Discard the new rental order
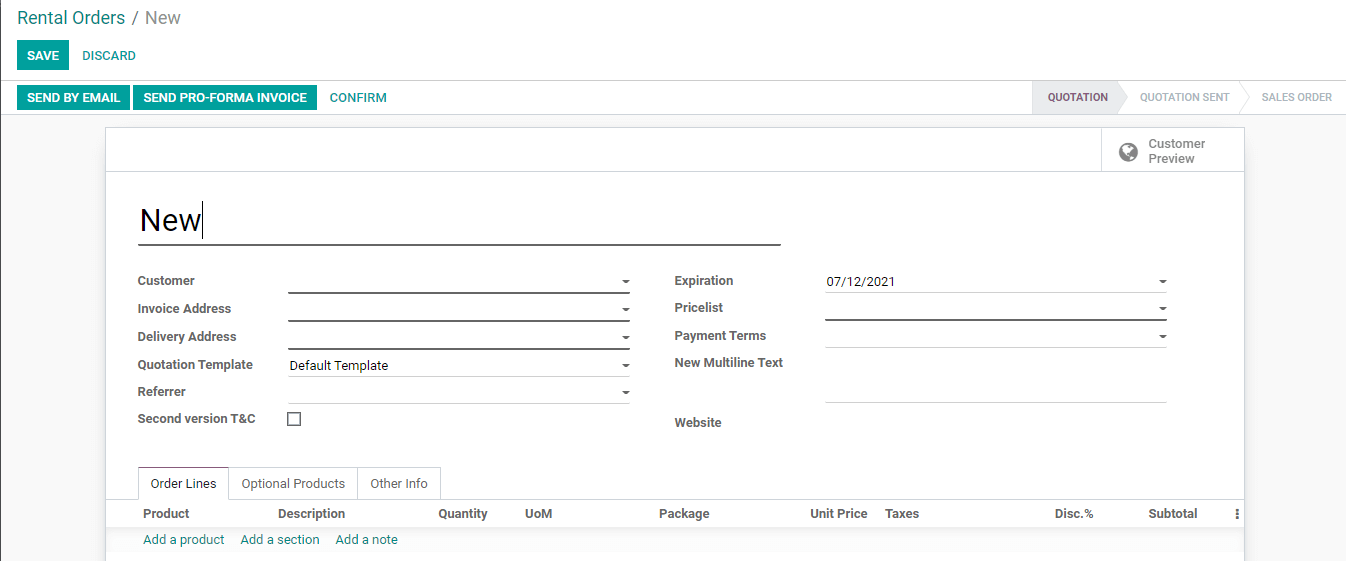The width and height of the screenshot is (1346, 561). [109, 56]
